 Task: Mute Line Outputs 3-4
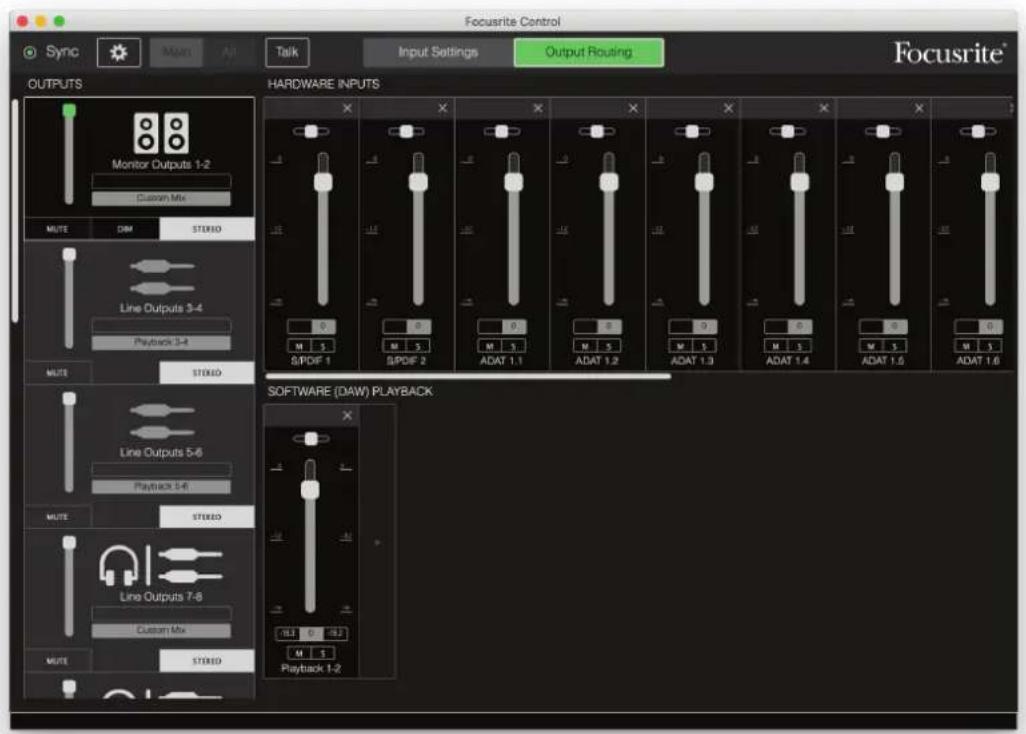pyautogui.click(x=58, y=373)
